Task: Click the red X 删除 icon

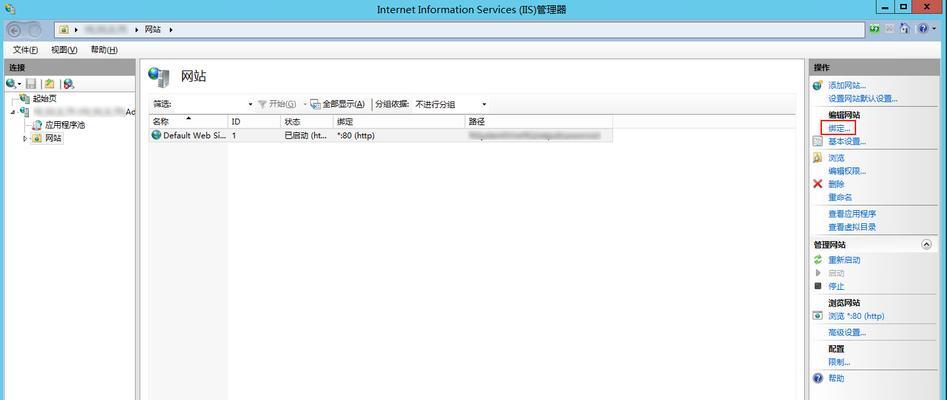Action: 818,184
